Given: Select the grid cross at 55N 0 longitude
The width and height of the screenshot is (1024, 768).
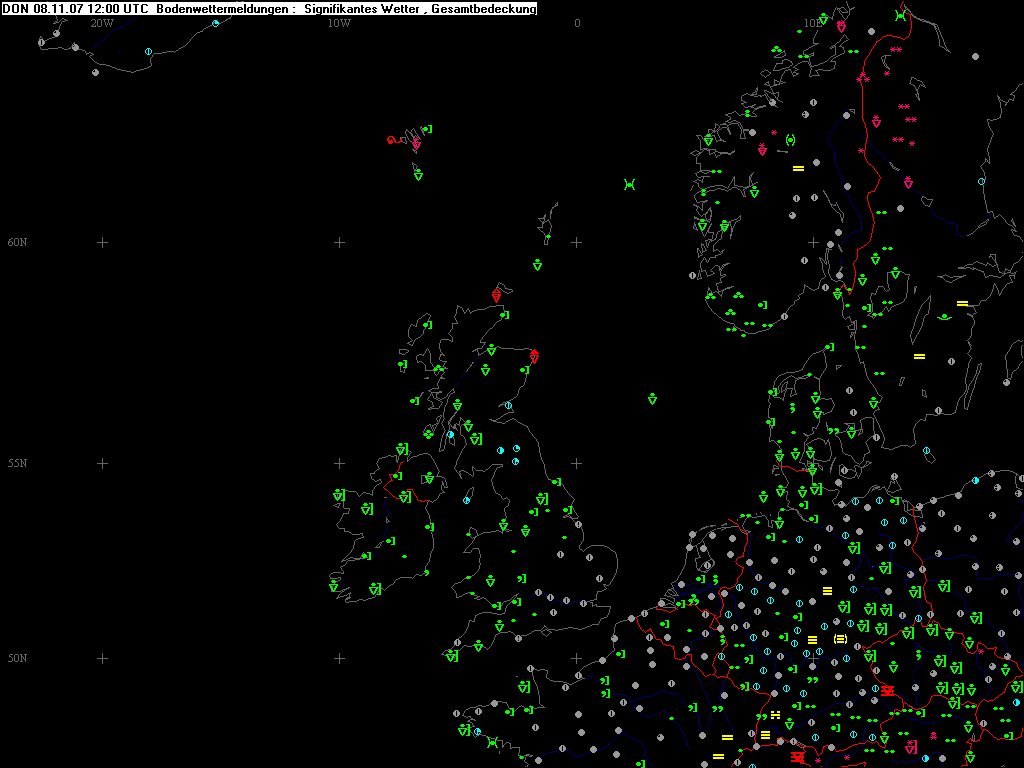Looking at the screenshot, I should pyautogui.click(x=577, y=463).
